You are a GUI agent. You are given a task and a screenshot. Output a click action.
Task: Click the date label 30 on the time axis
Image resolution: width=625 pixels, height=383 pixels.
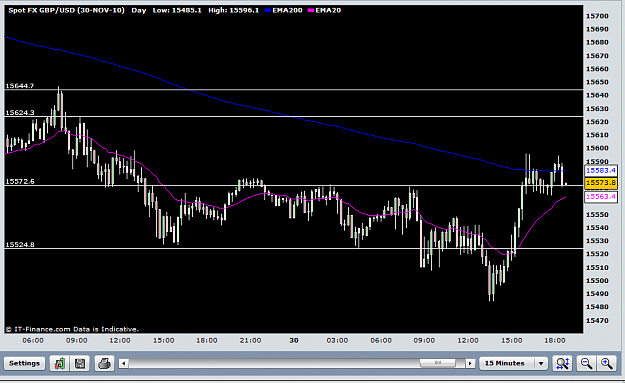point(294,340)
